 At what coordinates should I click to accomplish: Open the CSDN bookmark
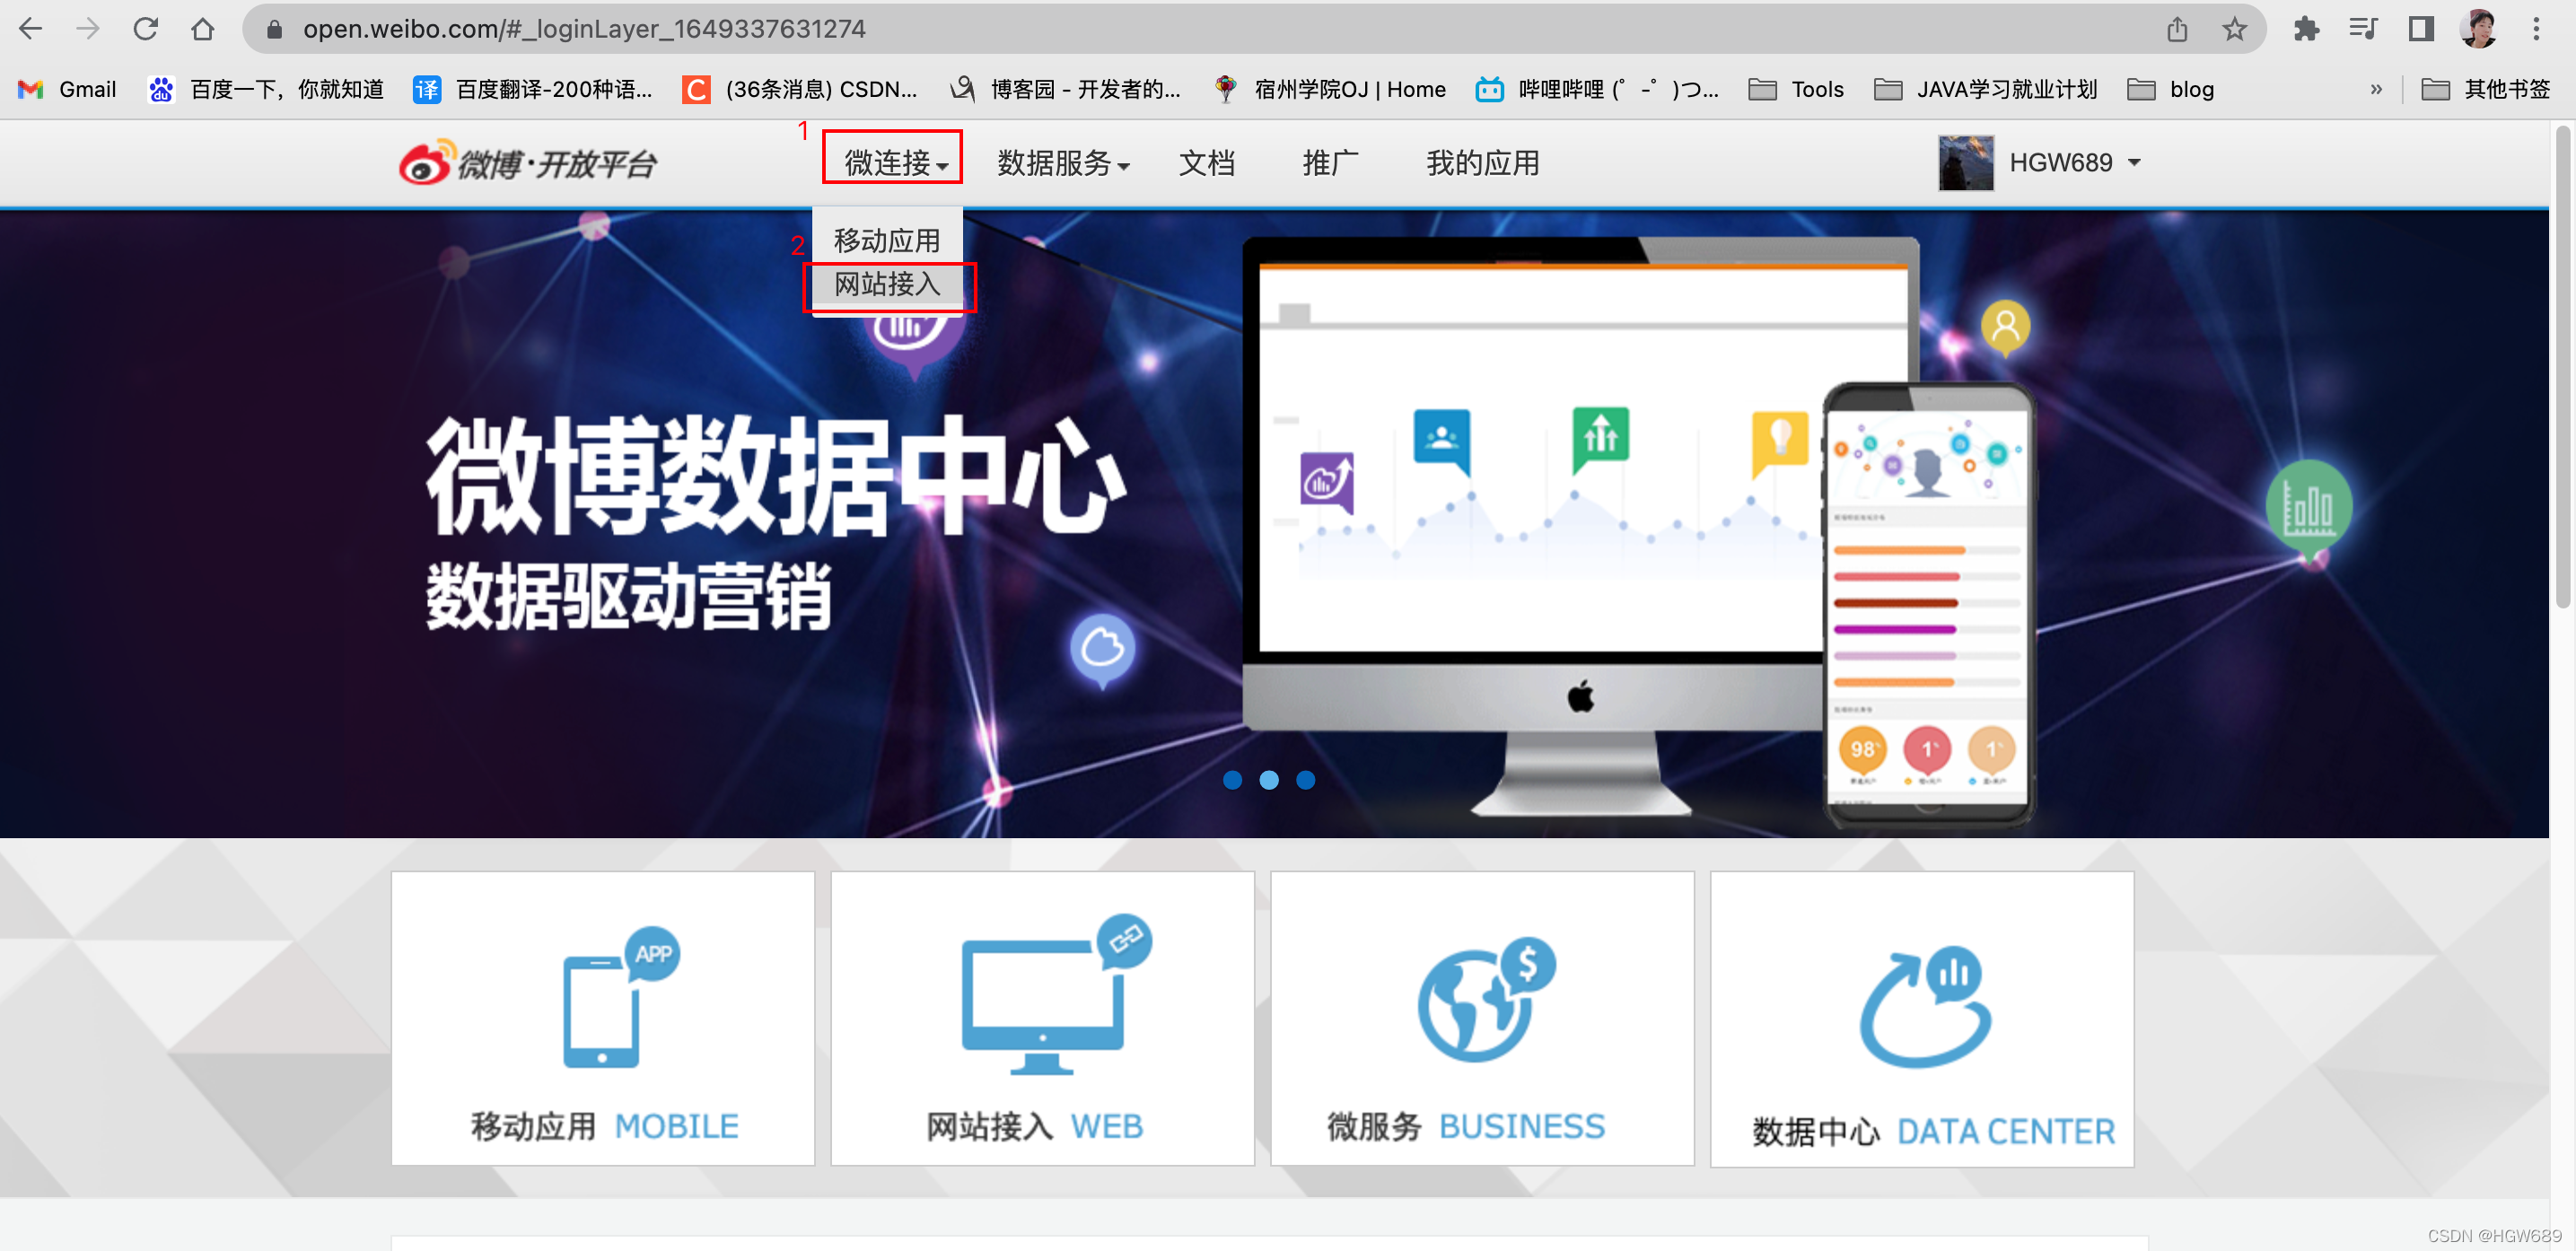800,89
